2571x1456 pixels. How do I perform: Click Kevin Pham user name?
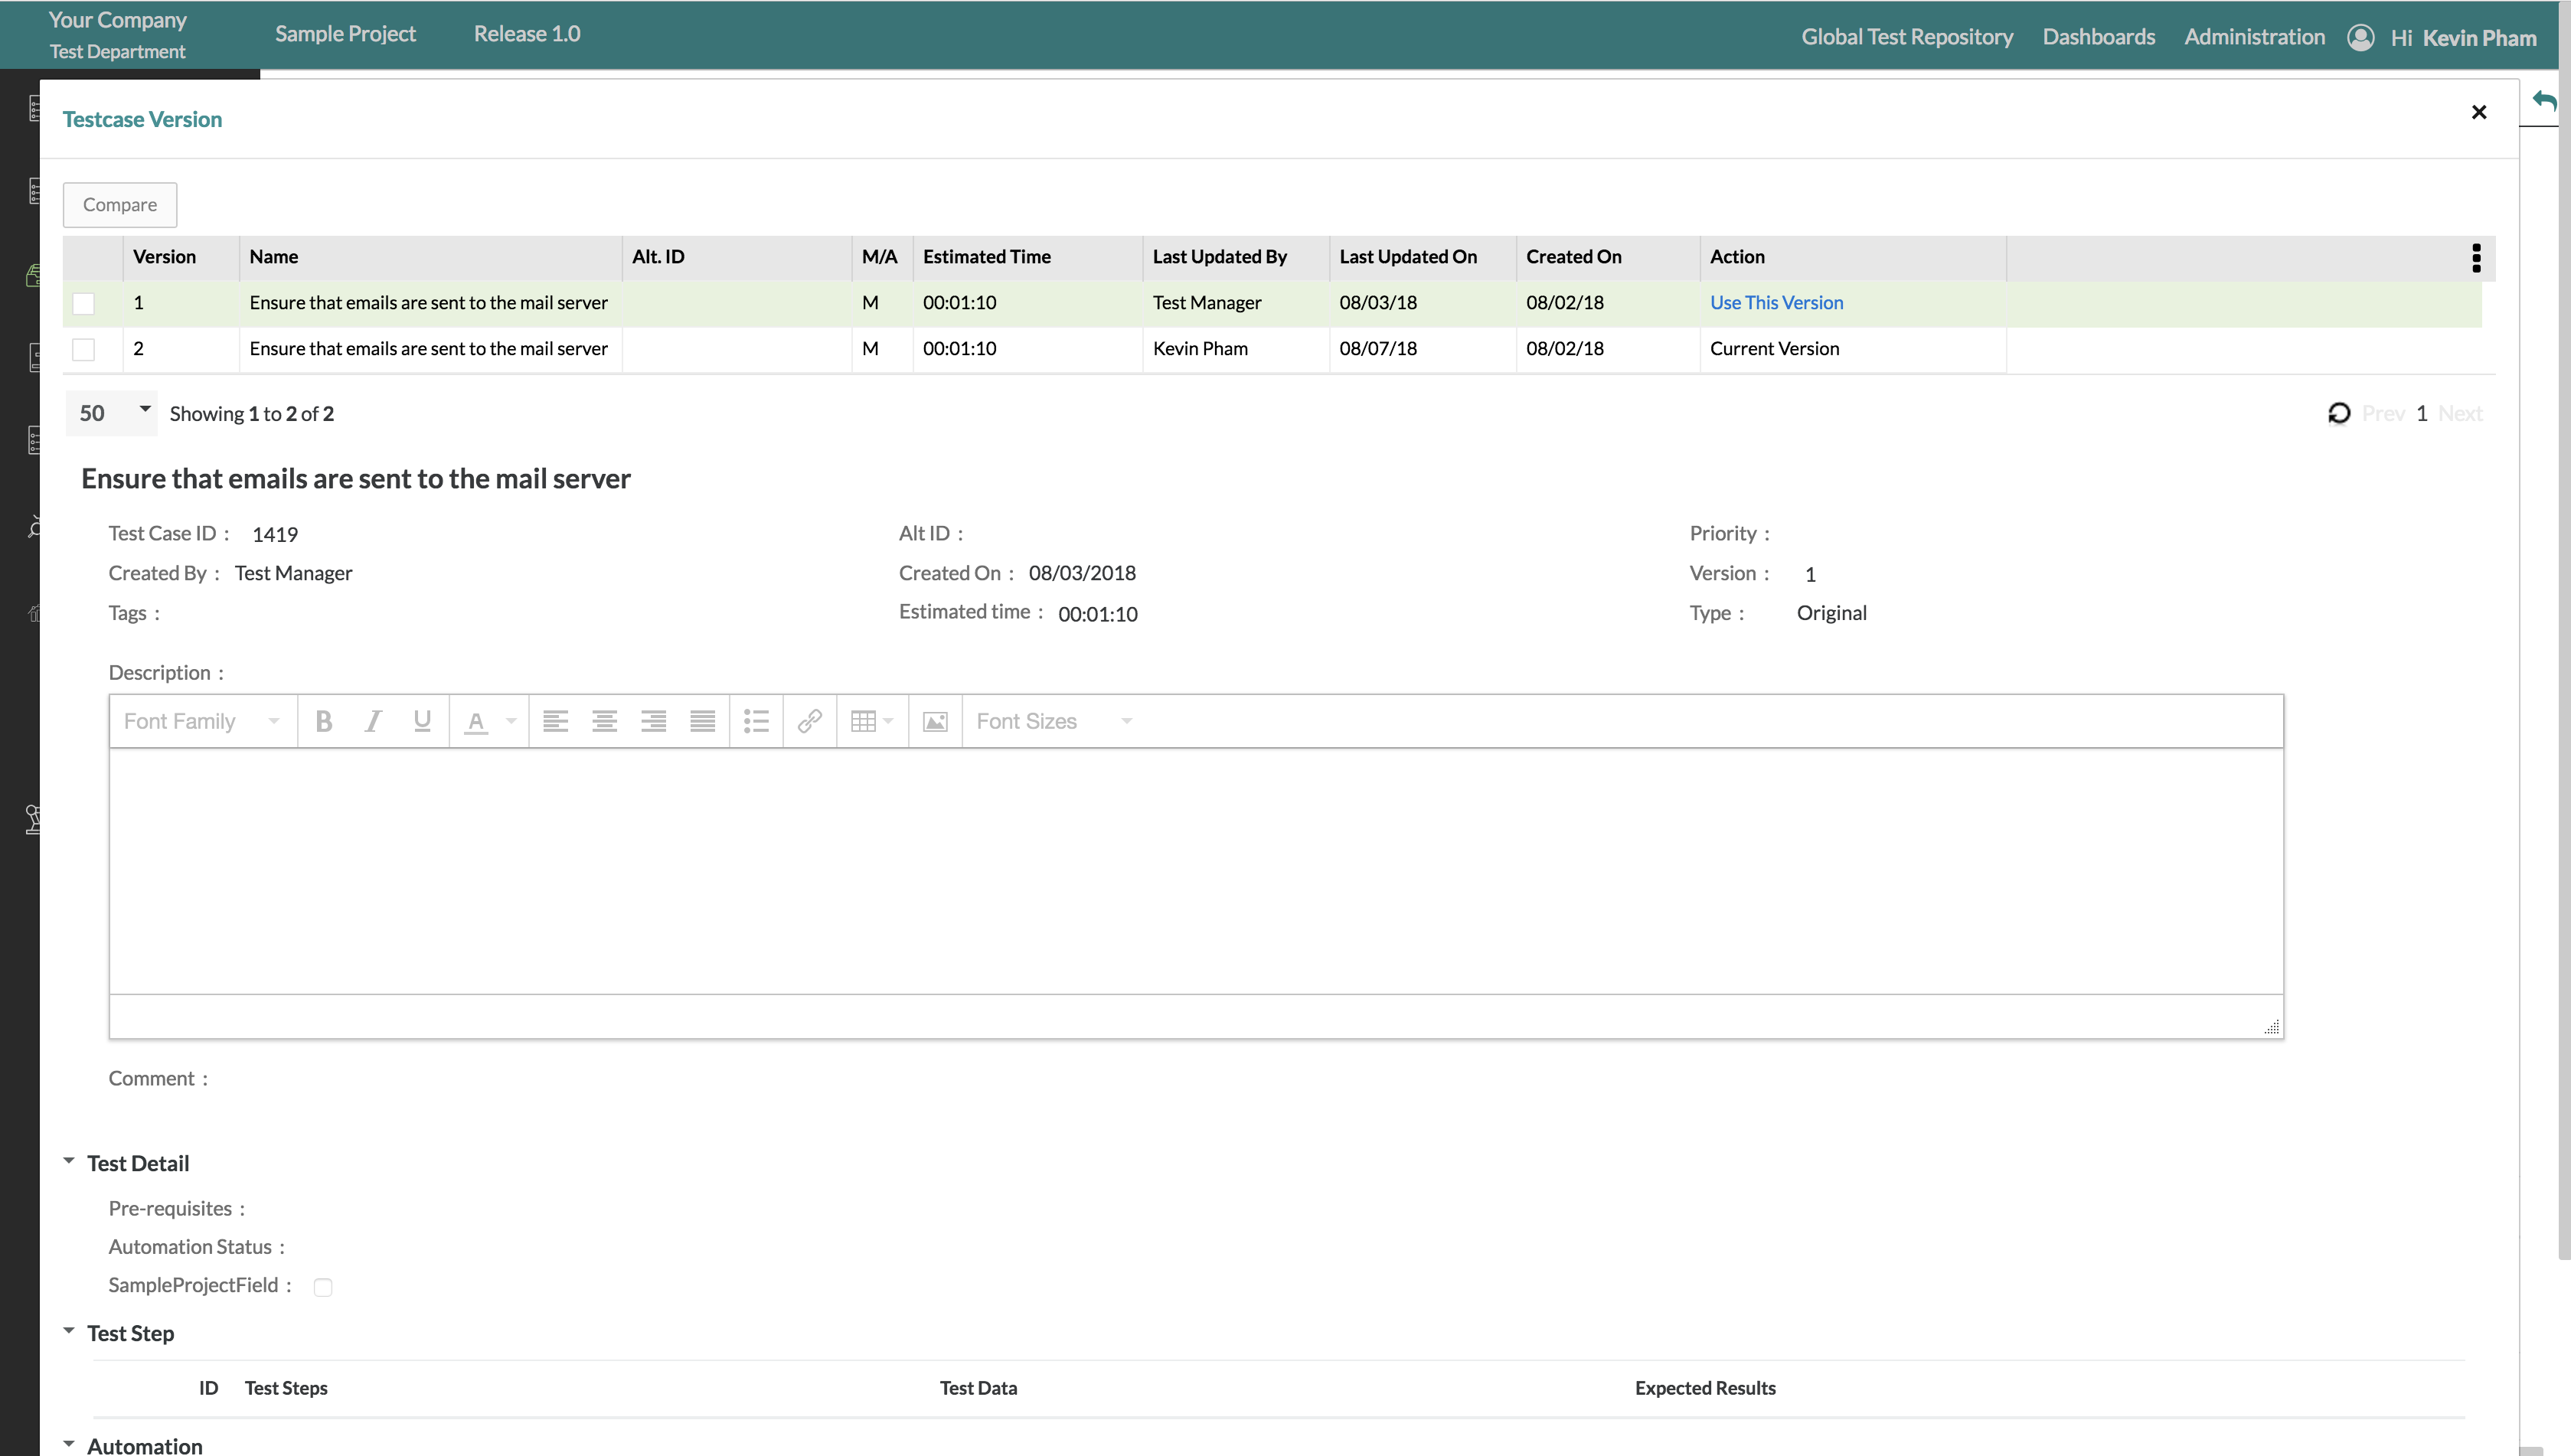(x=2479, y=38)
